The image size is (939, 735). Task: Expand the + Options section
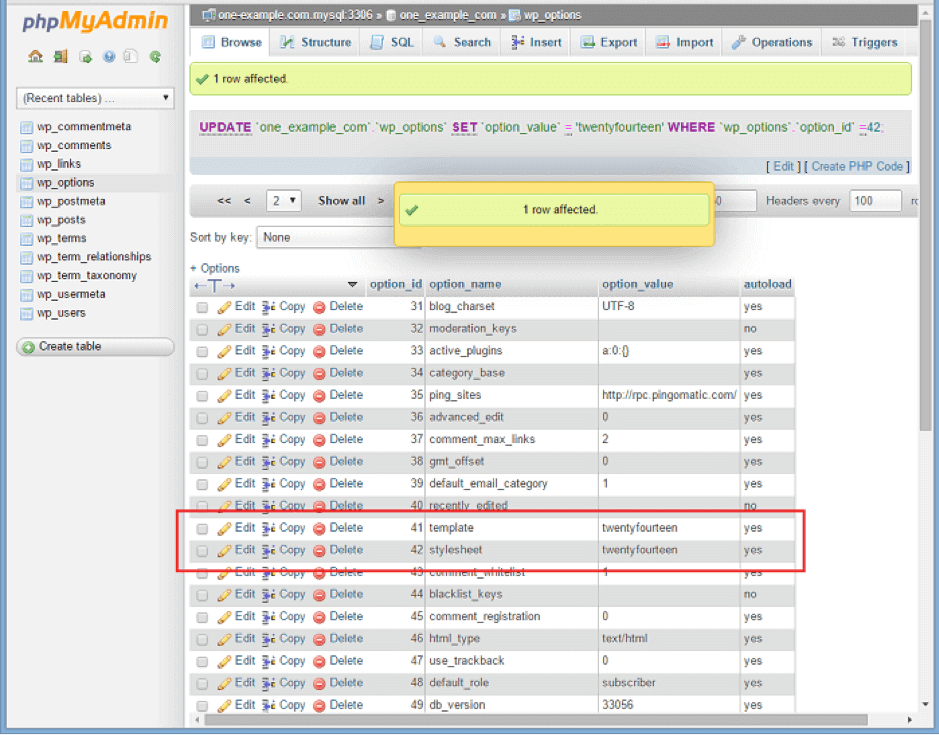[215, 268]
